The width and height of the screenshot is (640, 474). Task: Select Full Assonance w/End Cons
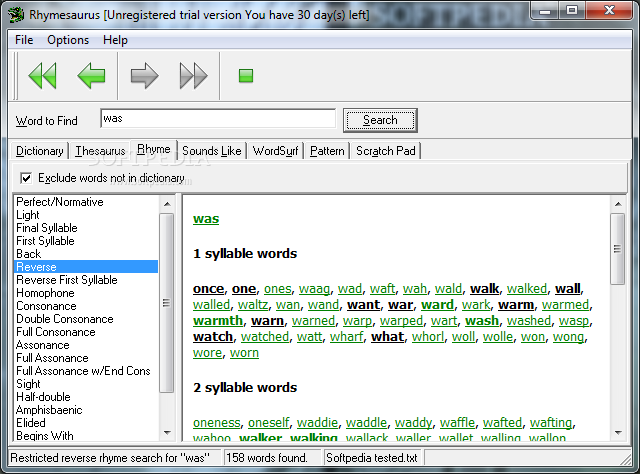coord(86,371)
